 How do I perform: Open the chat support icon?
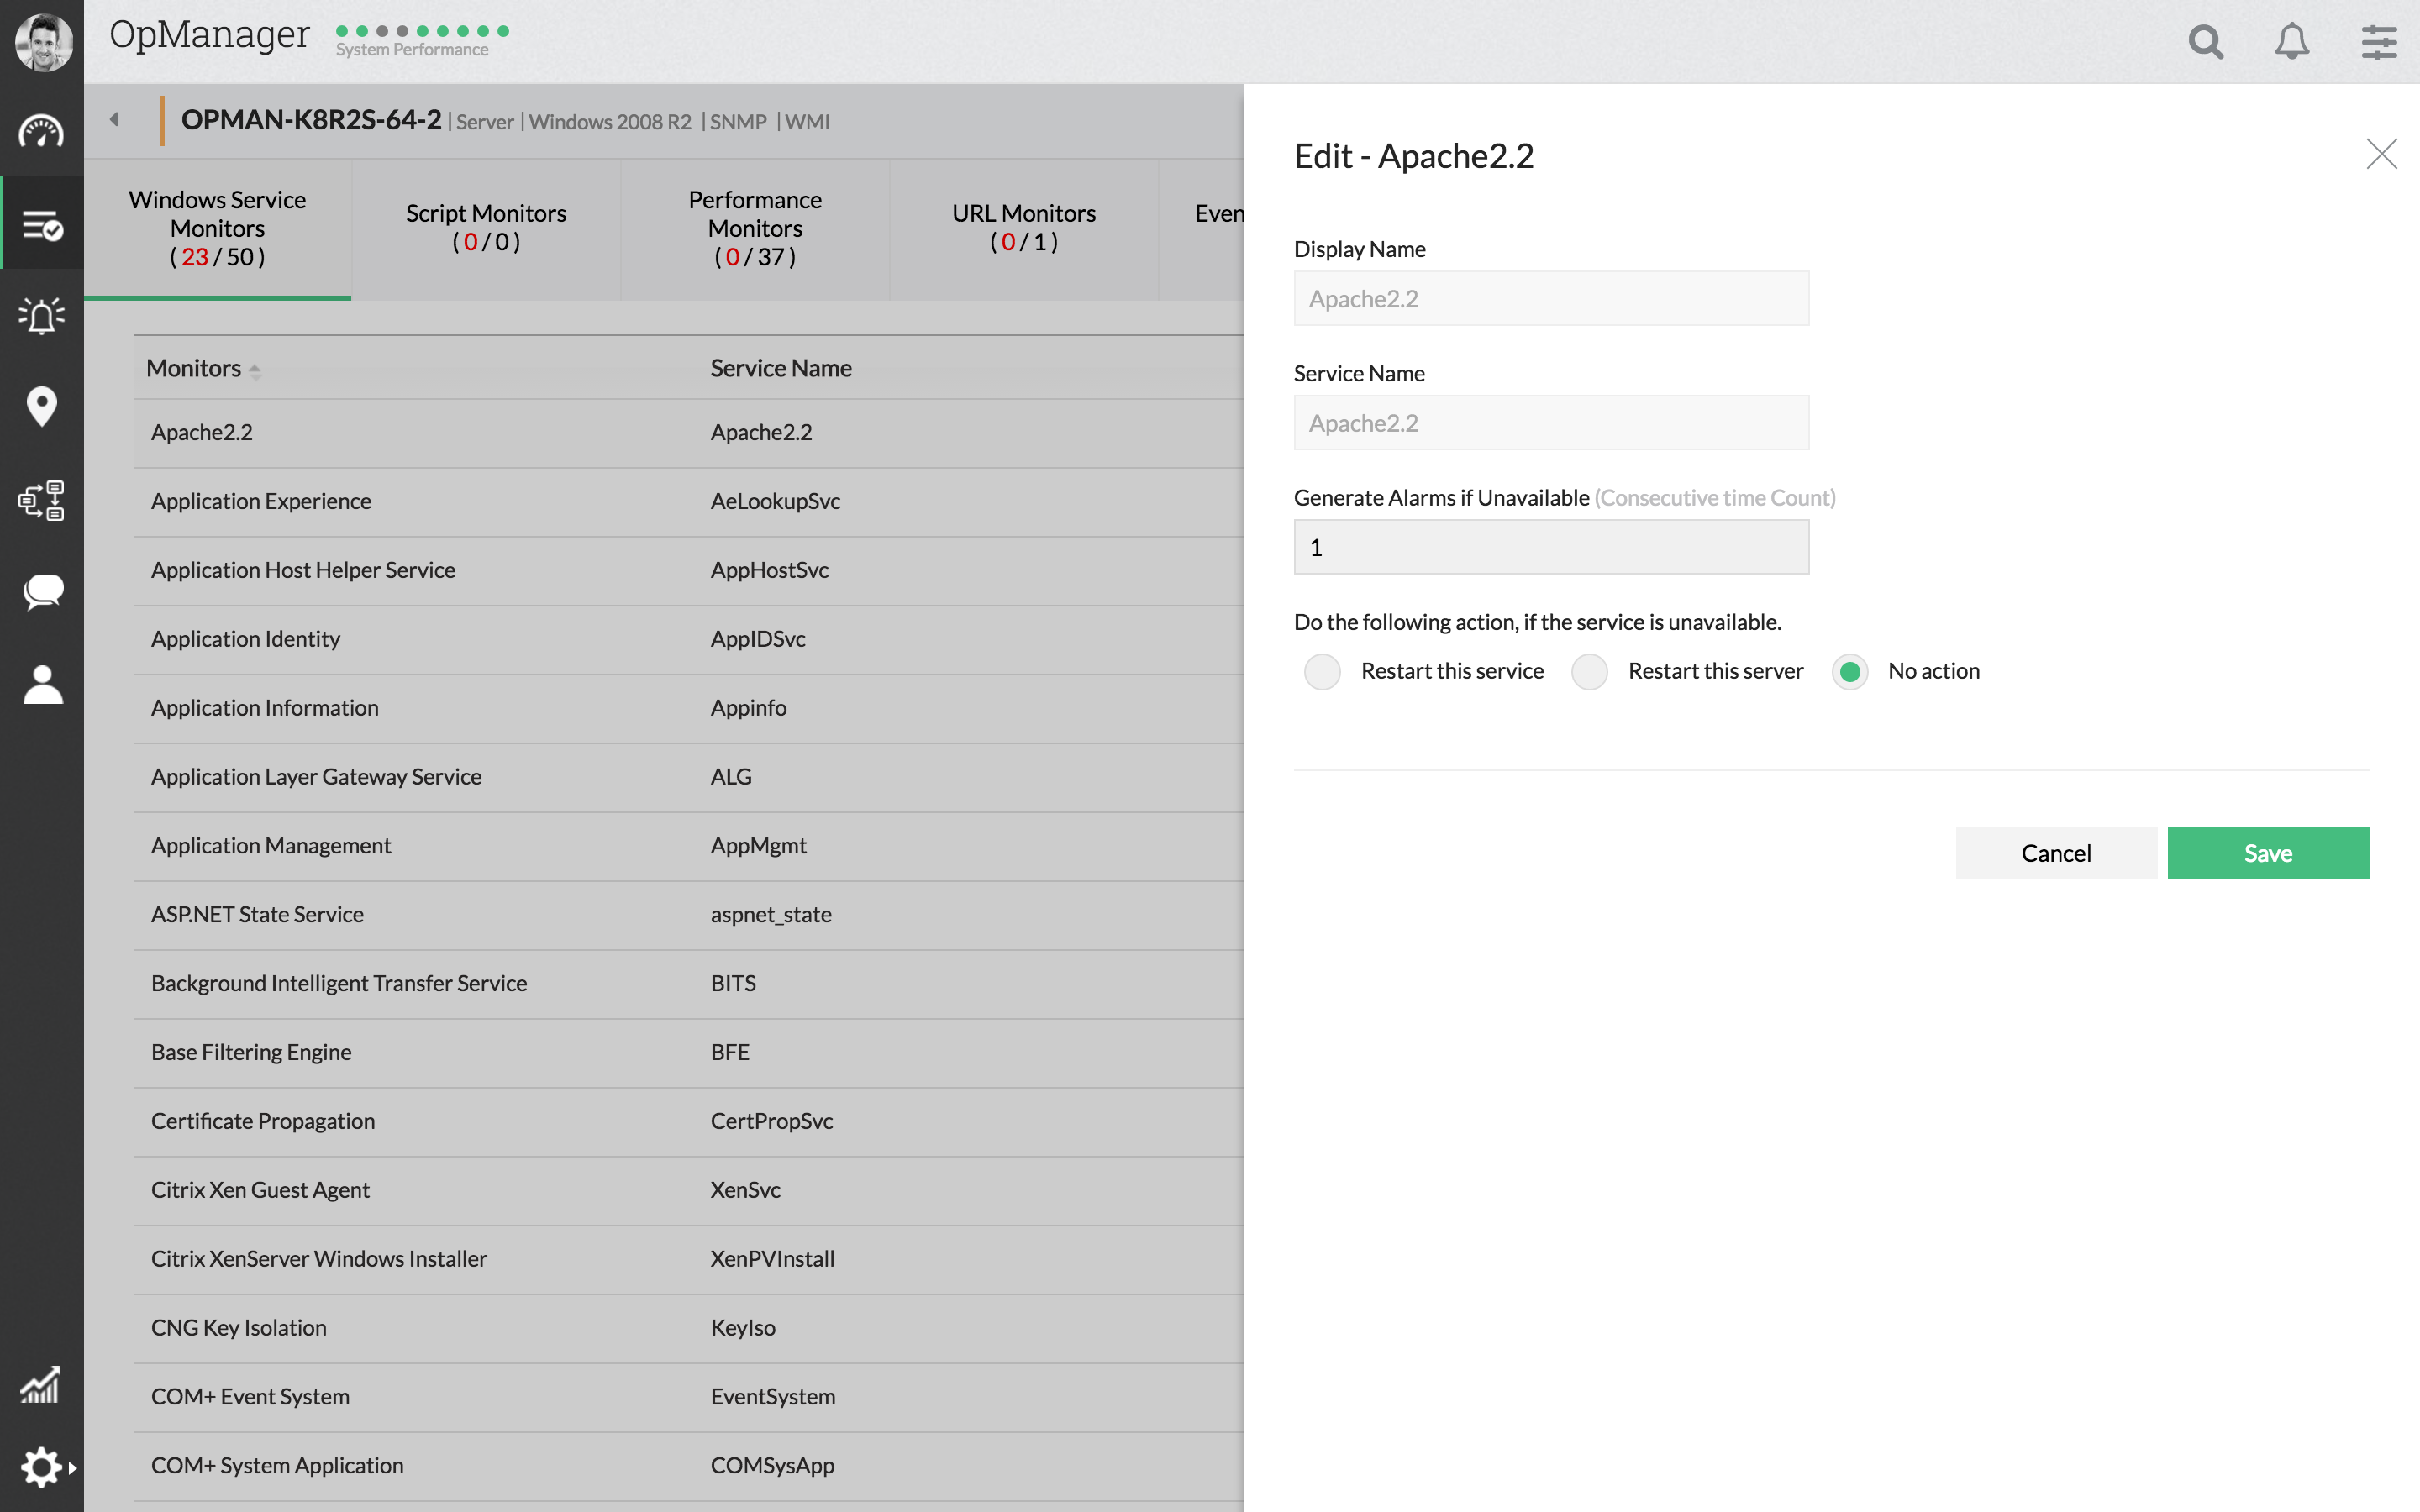tap(41, 591)
